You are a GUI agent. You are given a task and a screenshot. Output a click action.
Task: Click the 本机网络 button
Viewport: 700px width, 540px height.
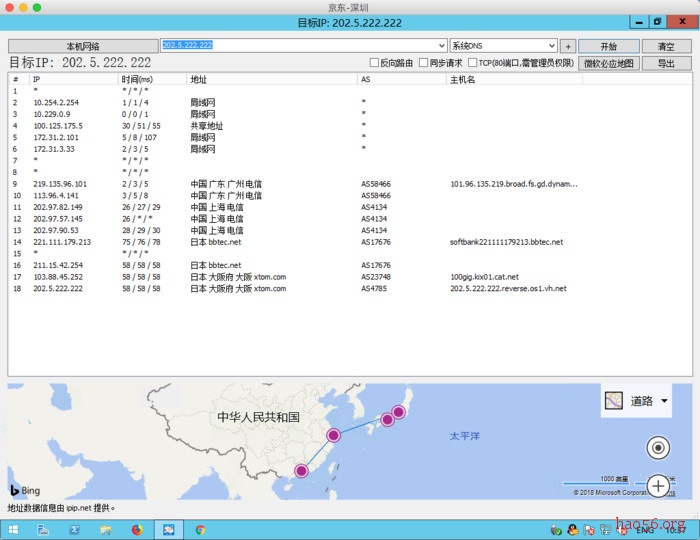[x=83, y=46]
